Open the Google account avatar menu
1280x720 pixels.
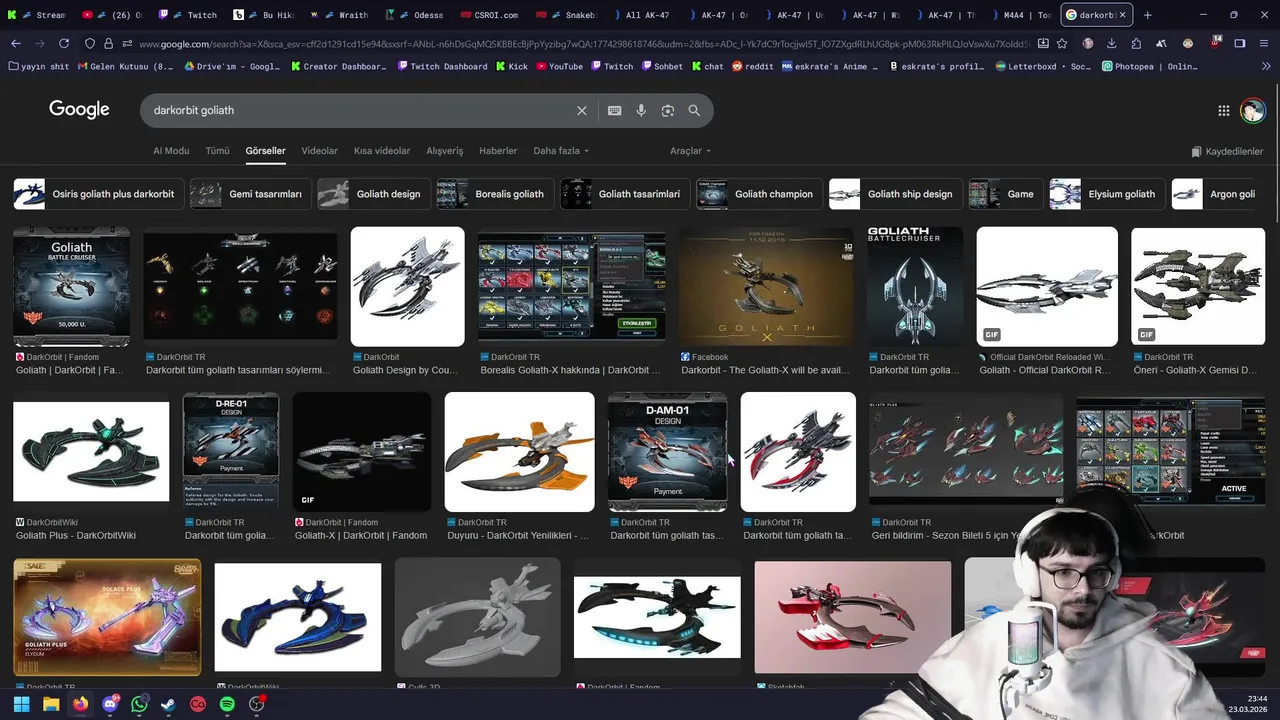[1252, 111]
